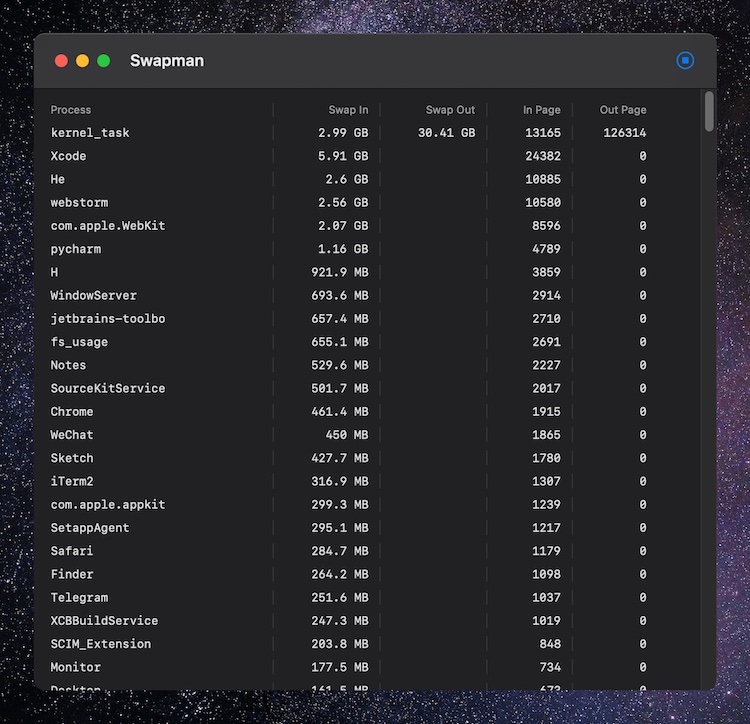Click the Chrome process name
This screenshot has height=724, width=750.
tap(72, 412)
